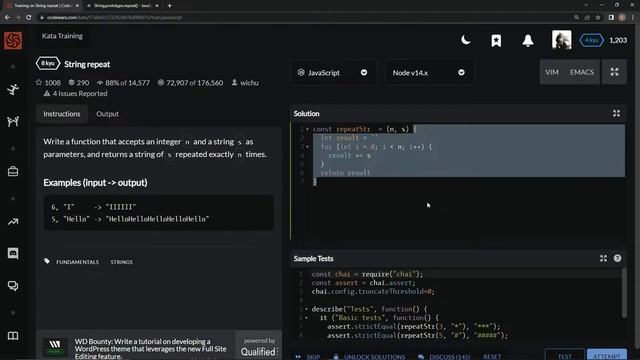Toggle dark mode moon icon
The width and height of the screenshot is (640, 360).
click(x=466, y=40)
